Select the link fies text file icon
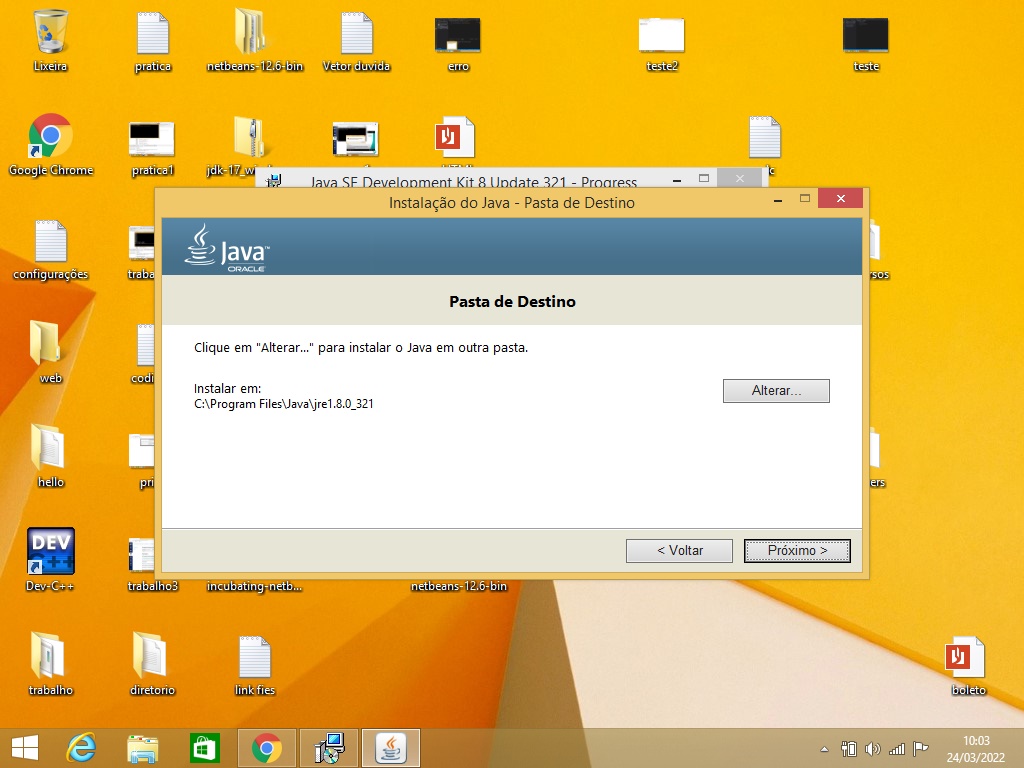 pyautogui.click(x=255, y=665)
